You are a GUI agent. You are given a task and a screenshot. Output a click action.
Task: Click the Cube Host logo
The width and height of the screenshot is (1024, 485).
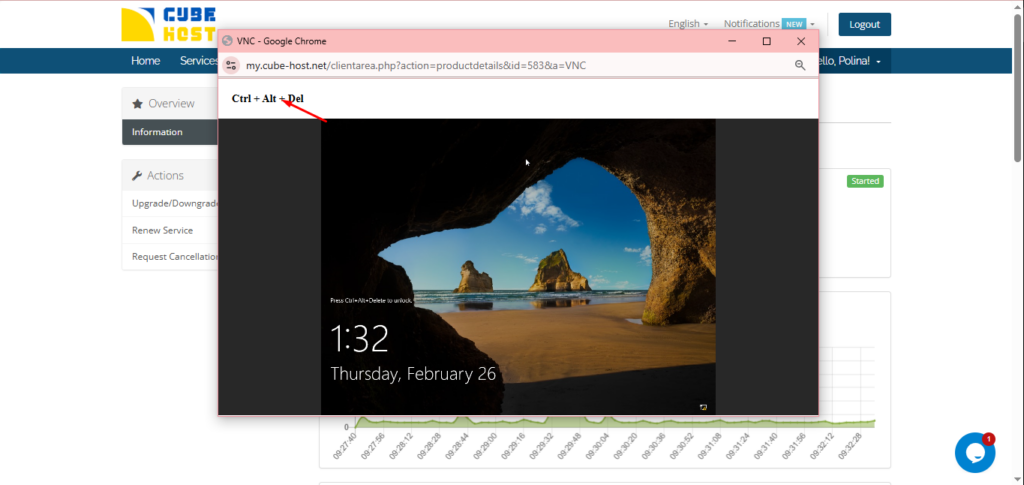tap(166, 24)
